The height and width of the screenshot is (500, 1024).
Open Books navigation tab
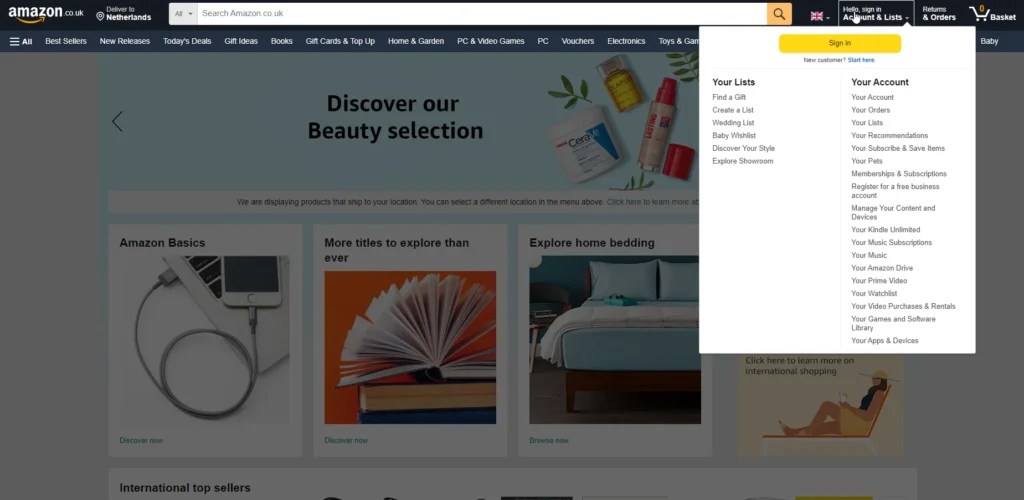point(281,41)
